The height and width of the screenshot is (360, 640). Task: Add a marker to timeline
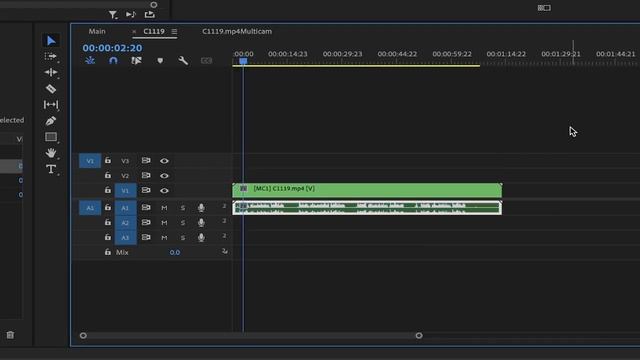(160, 60)
